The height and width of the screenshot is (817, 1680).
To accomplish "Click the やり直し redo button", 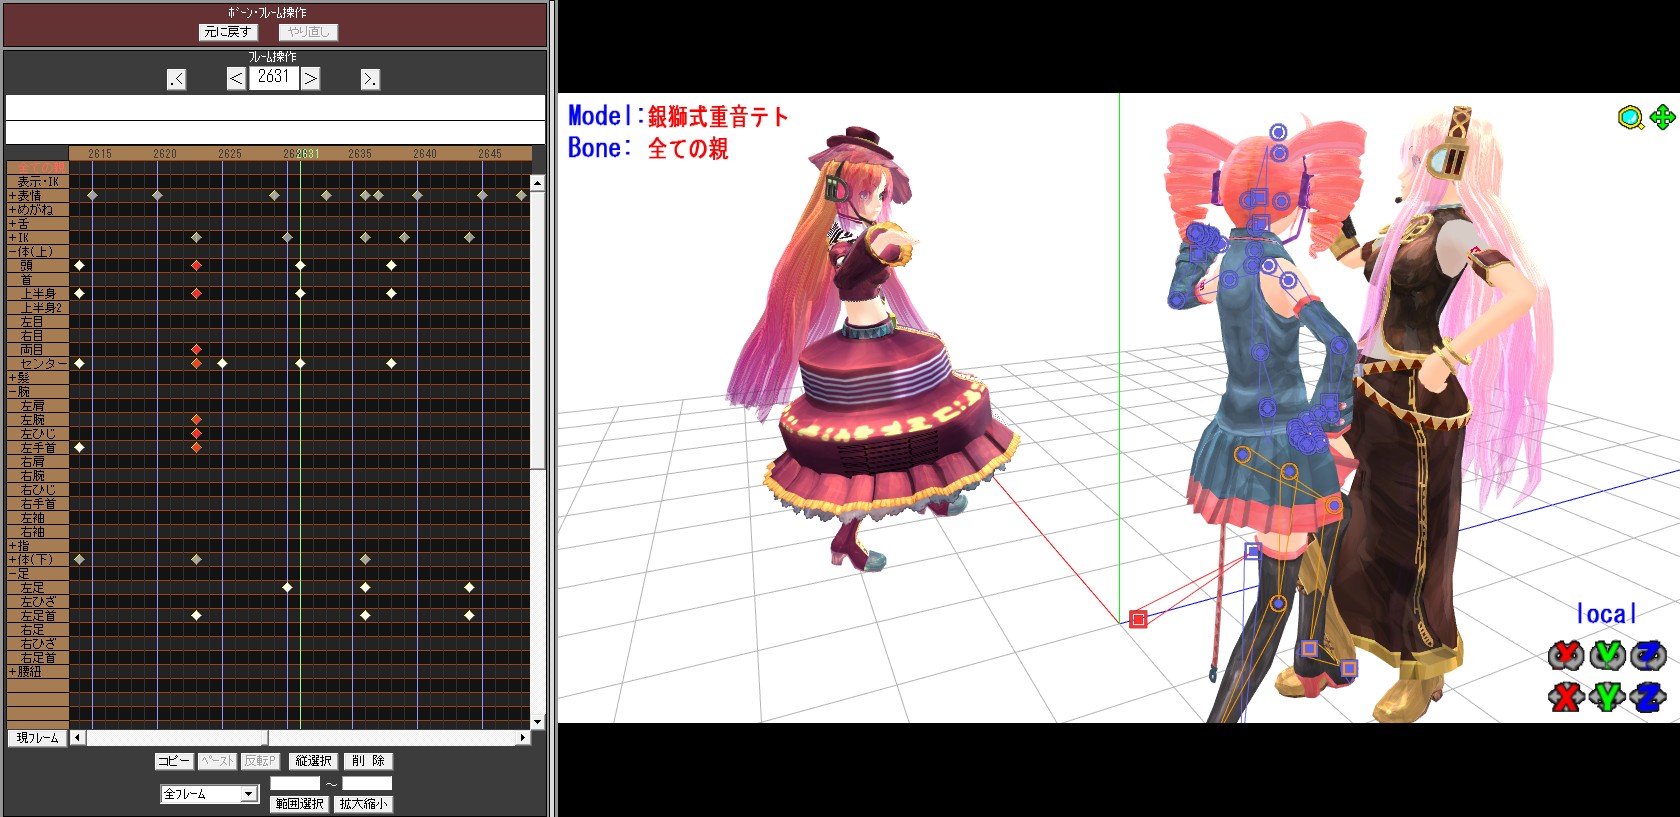I will [309, 32].
